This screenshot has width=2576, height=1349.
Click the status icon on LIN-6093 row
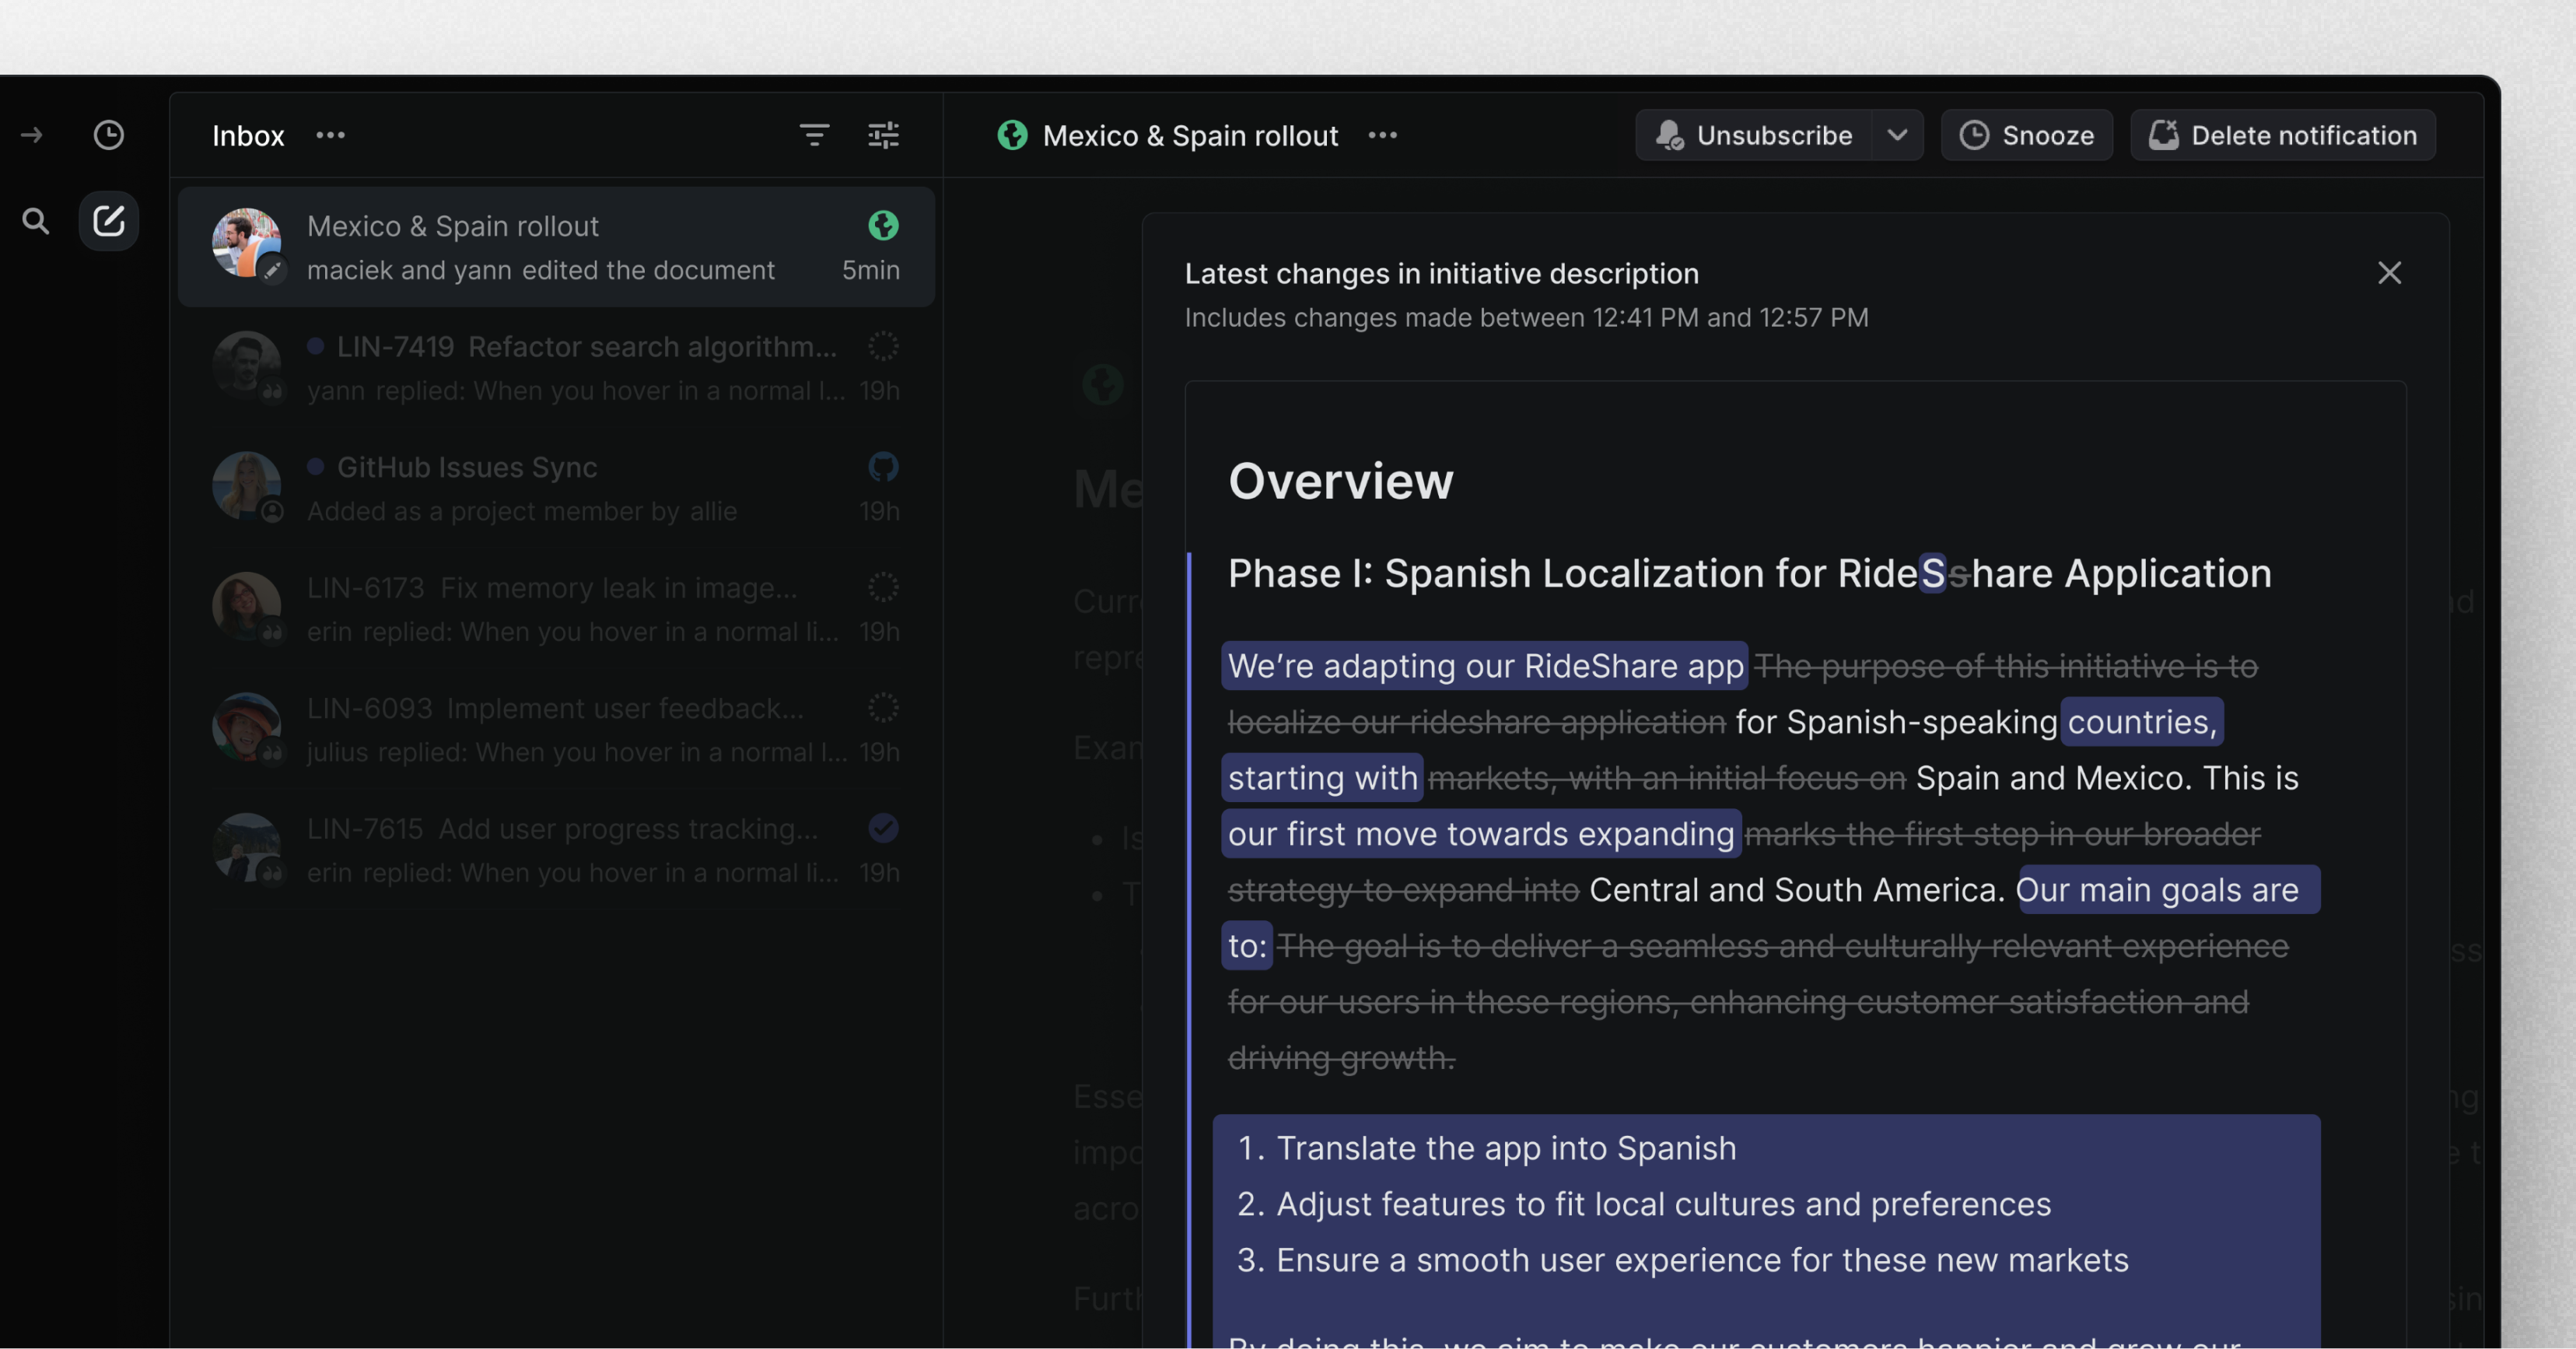point(883,708)
